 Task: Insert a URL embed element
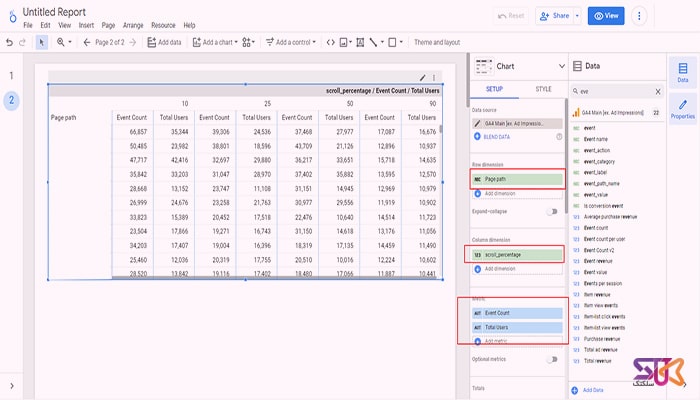click(330, 42)
